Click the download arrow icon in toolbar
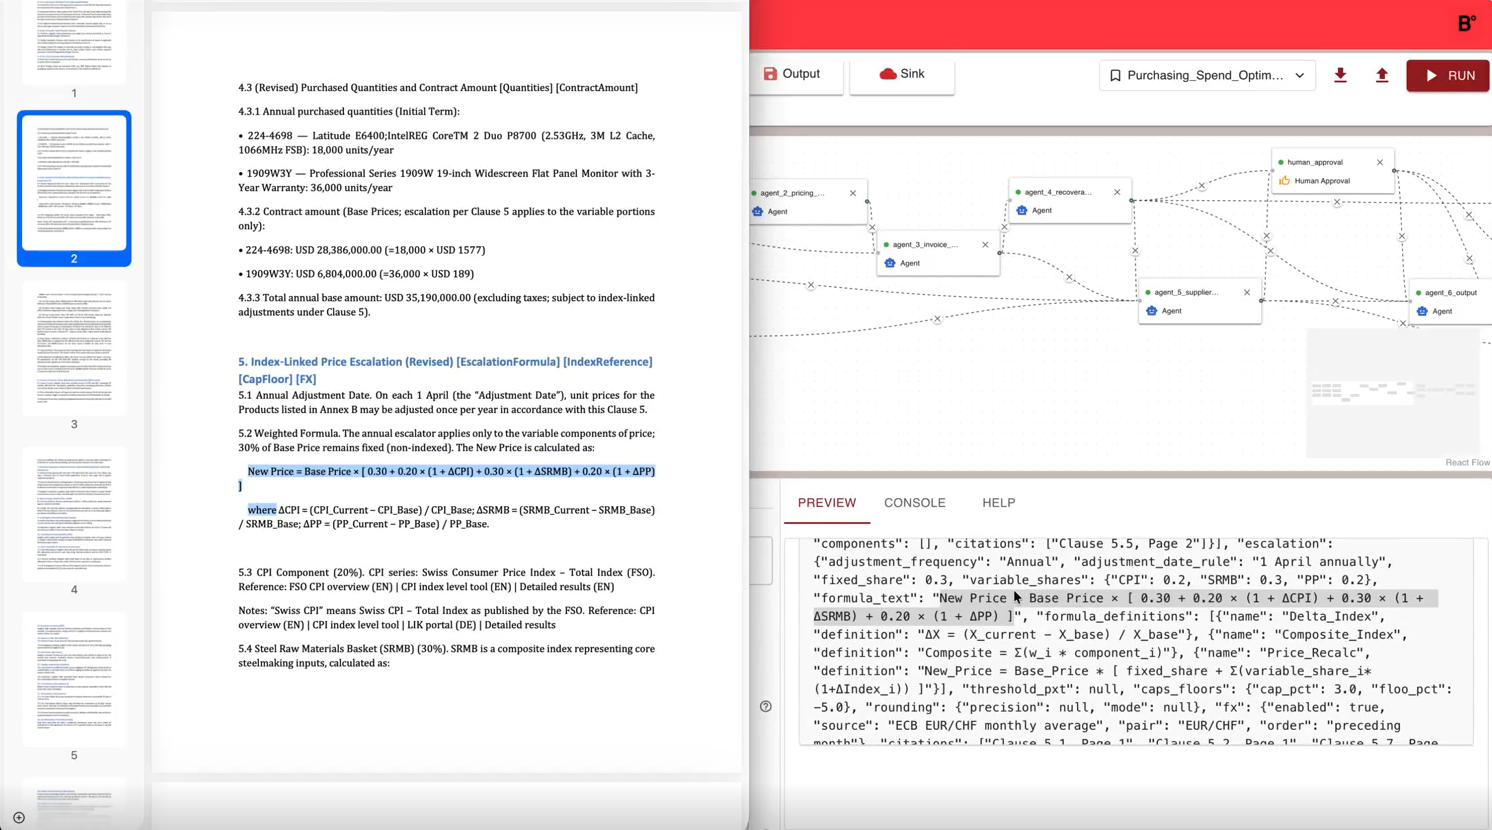The width and height of the screenshot is (1492, 830). coord(1340,76)
